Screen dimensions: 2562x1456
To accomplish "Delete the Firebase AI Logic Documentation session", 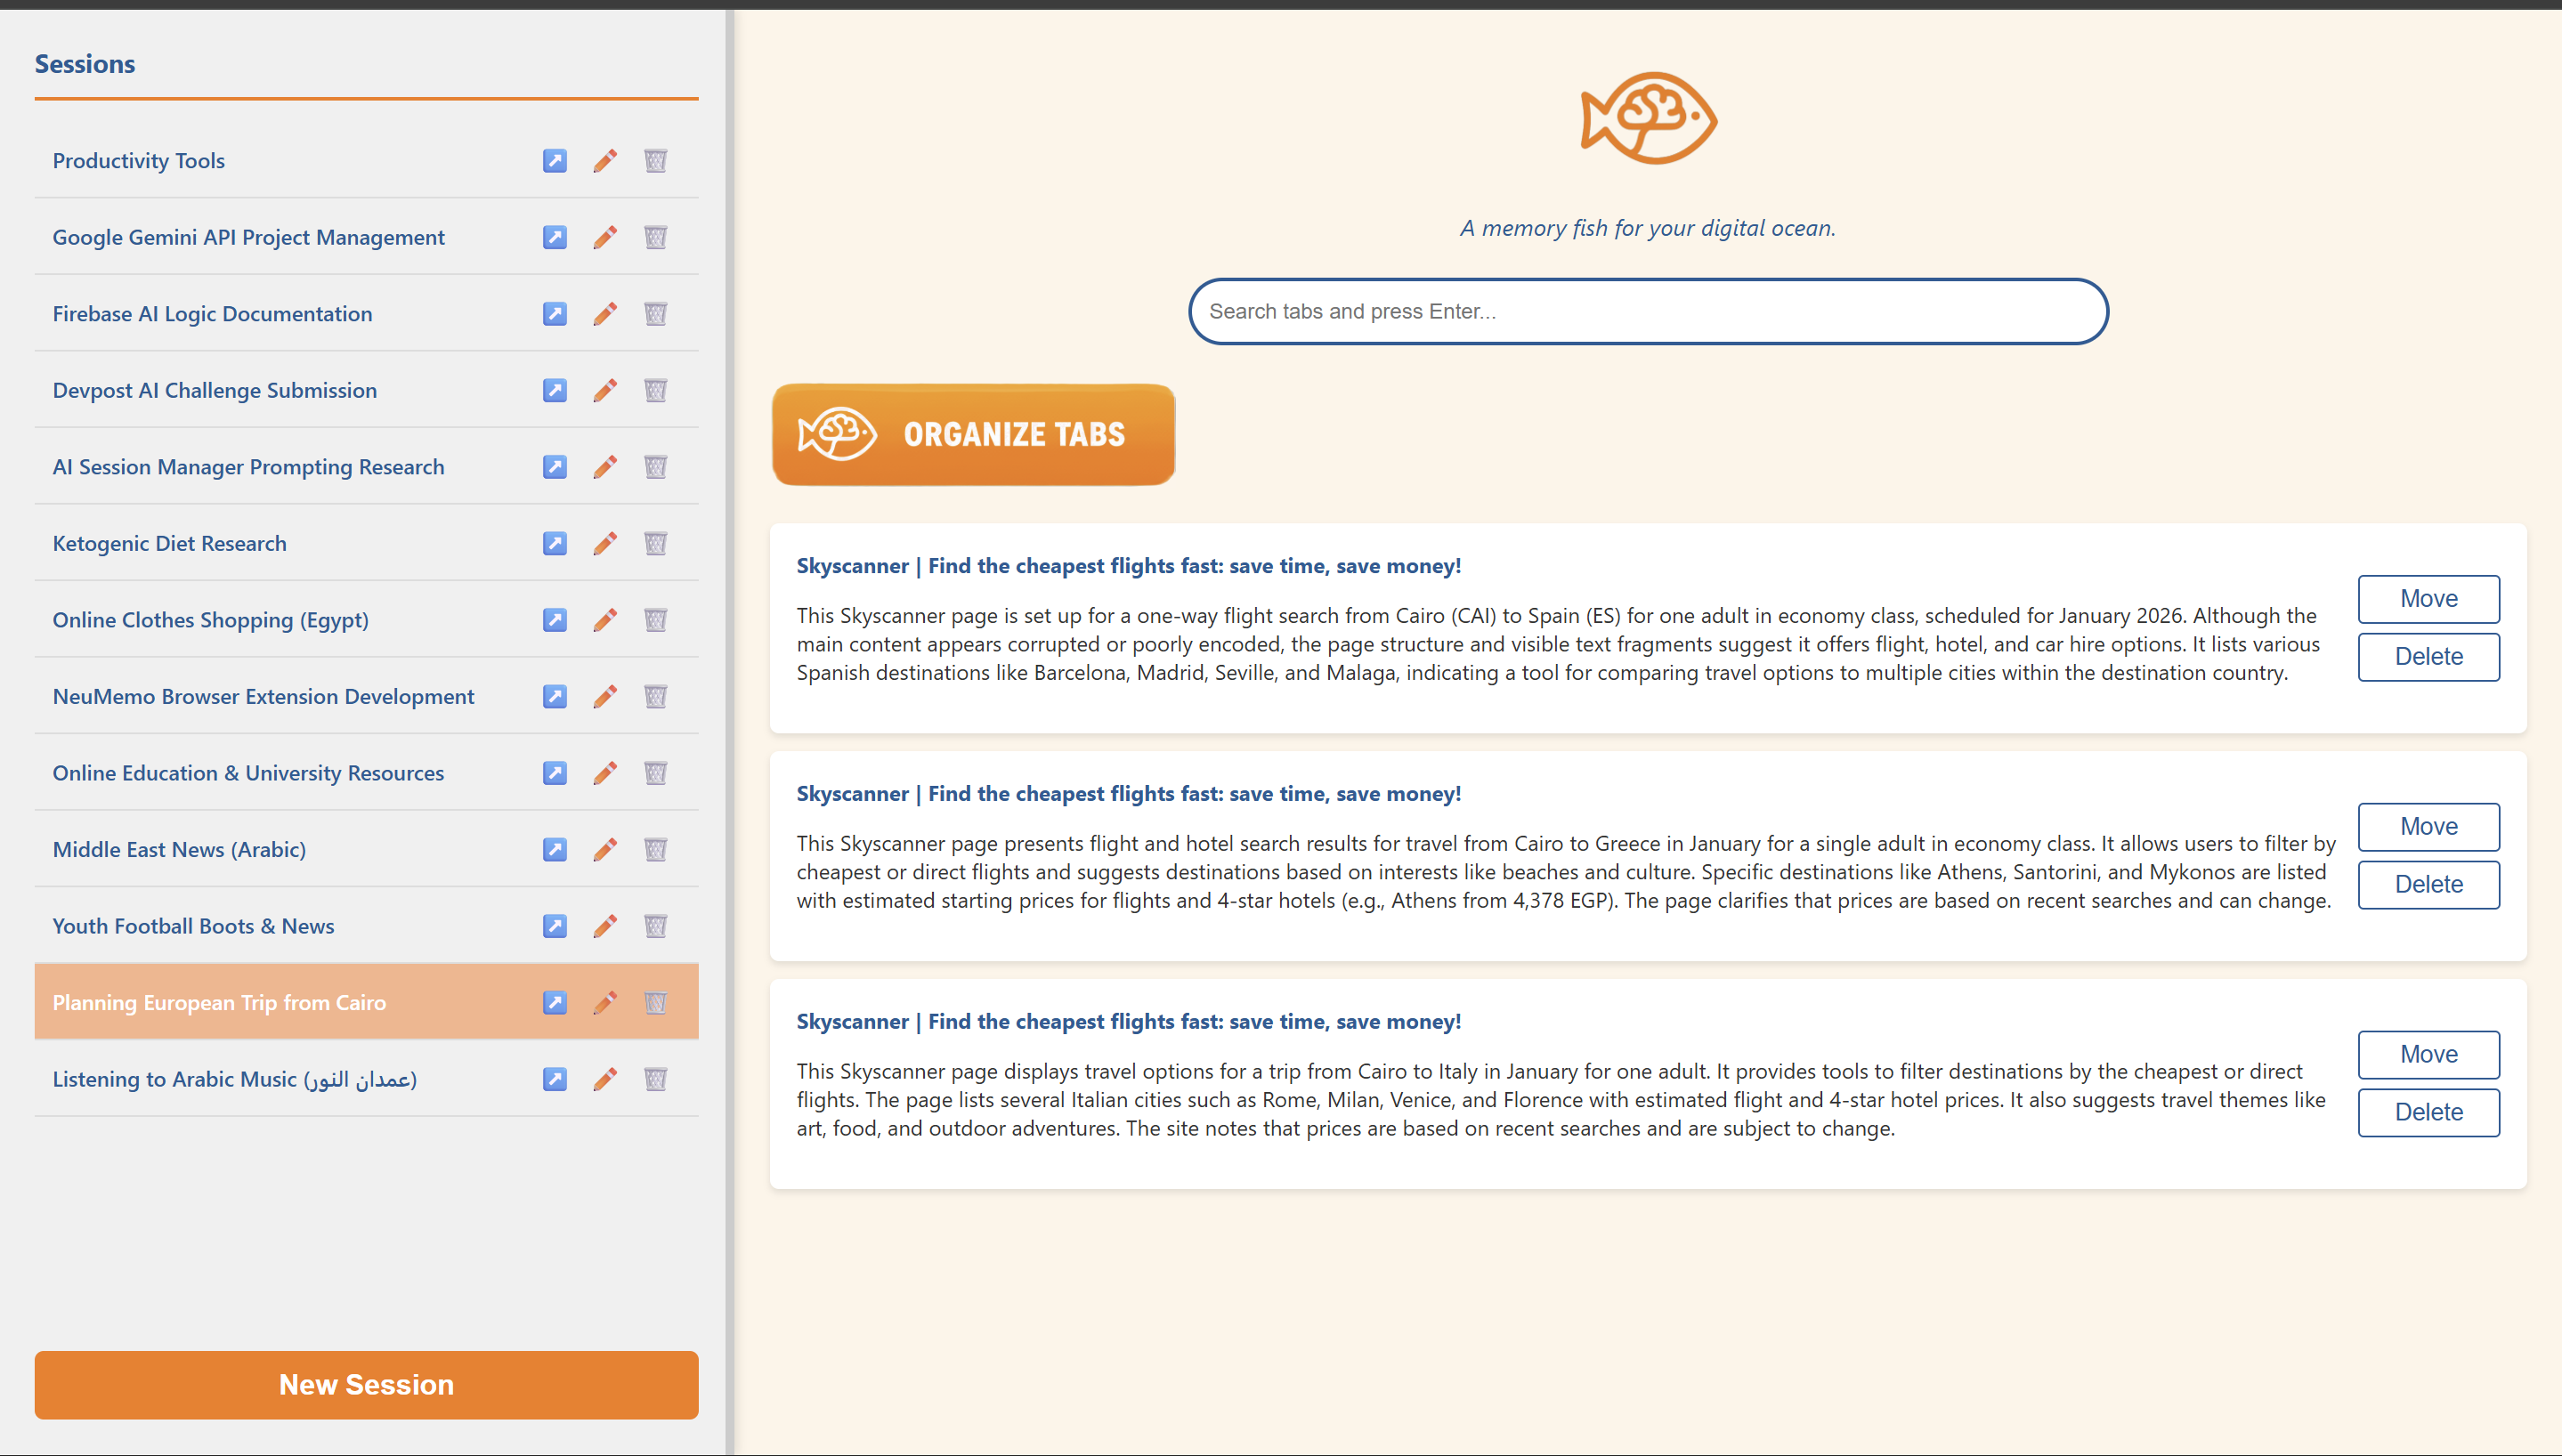I will pos(655,314).
